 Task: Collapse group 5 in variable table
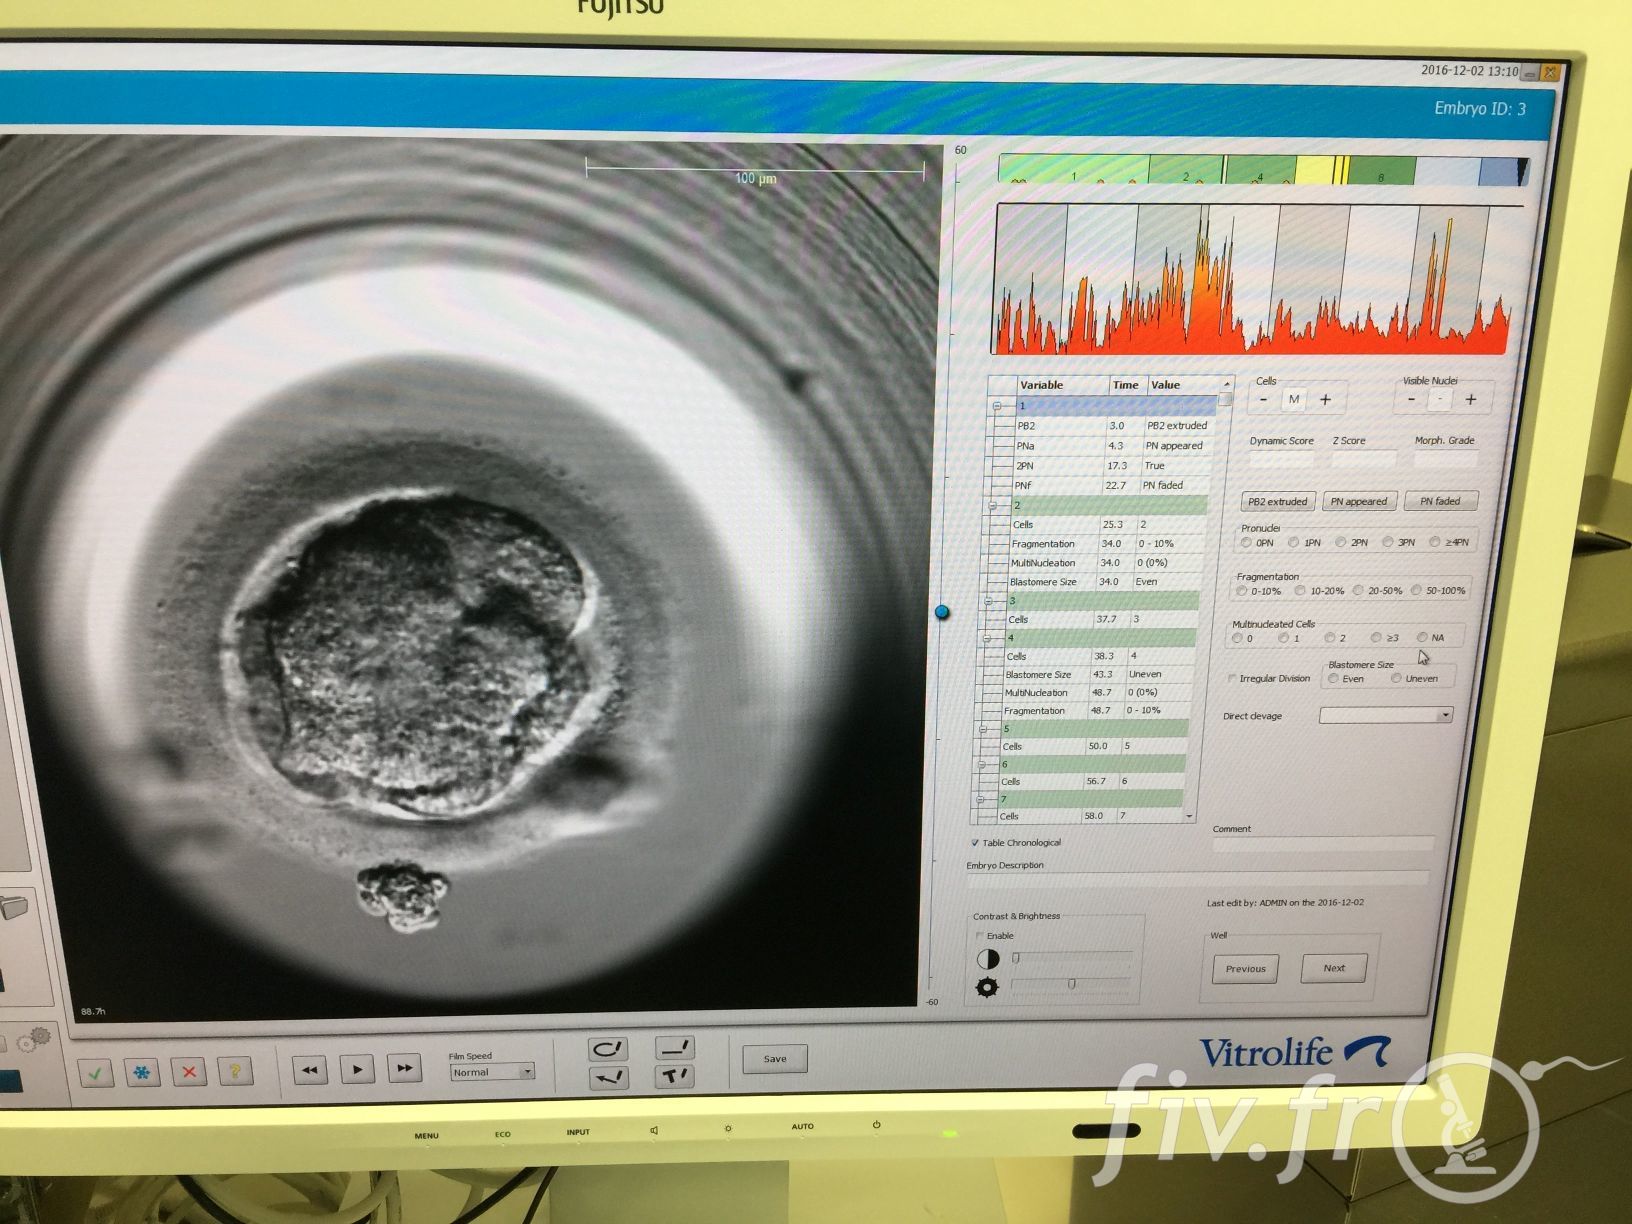pyautogui.click(x=983, y=729)
